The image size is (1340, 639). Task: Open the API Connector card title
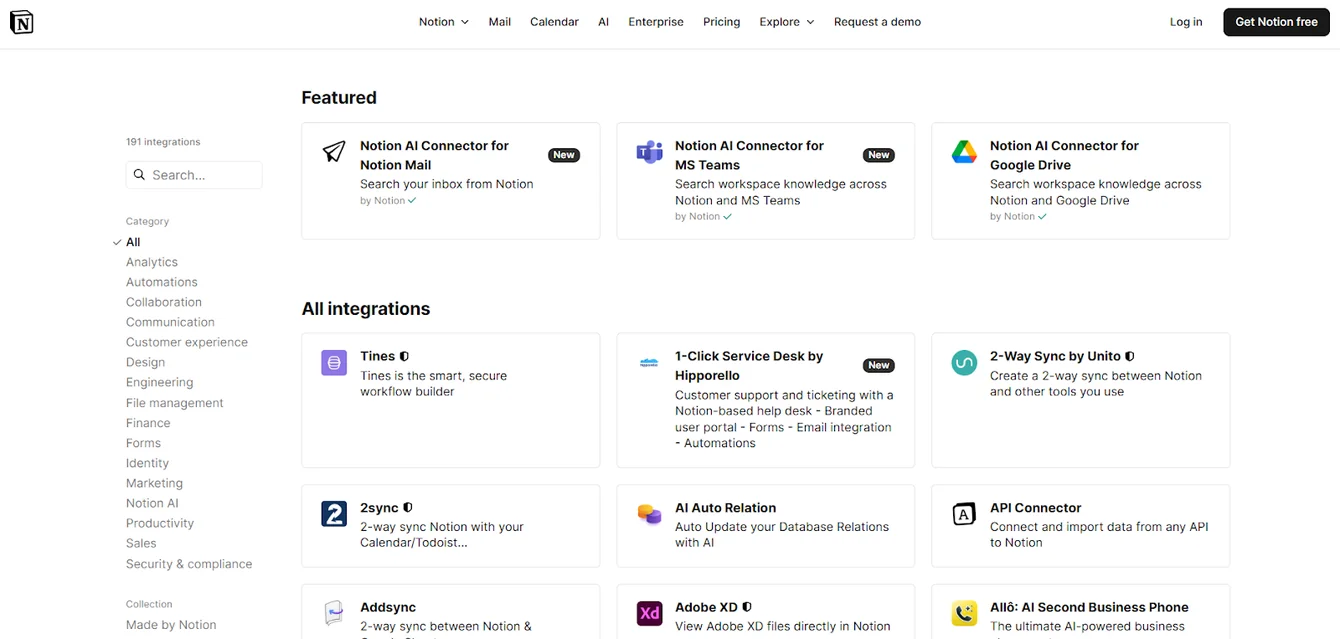tap(1036, 508)
